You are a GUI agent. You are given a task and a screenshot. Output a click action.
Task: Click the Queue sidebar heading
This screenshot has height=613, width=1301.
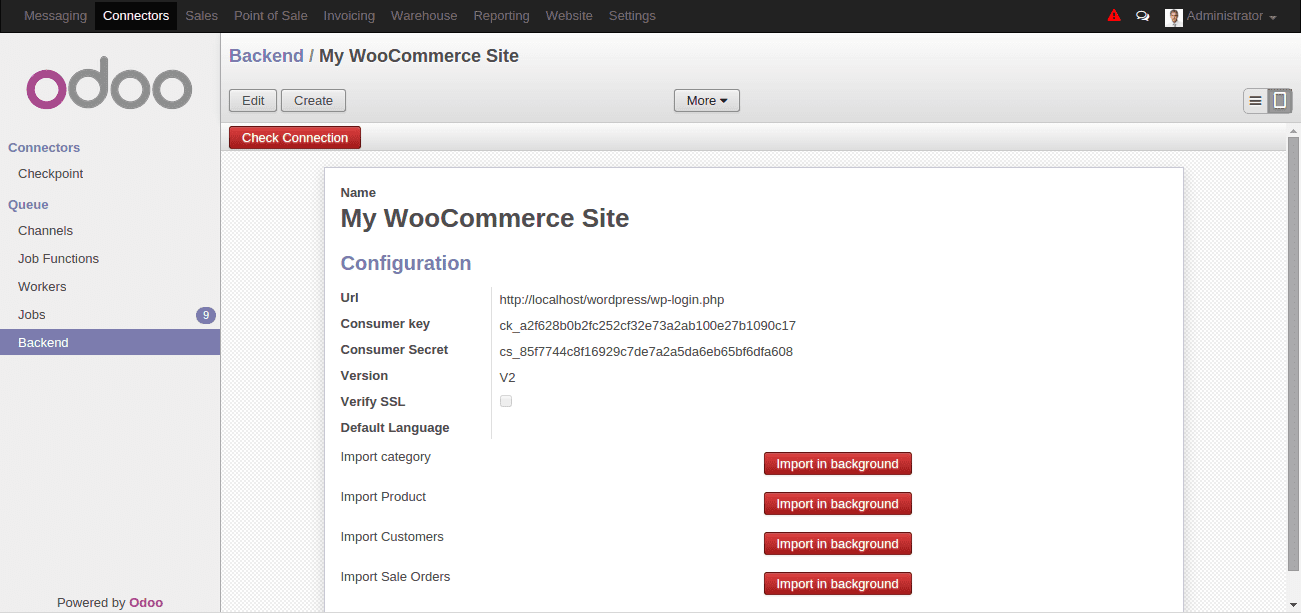28,205
